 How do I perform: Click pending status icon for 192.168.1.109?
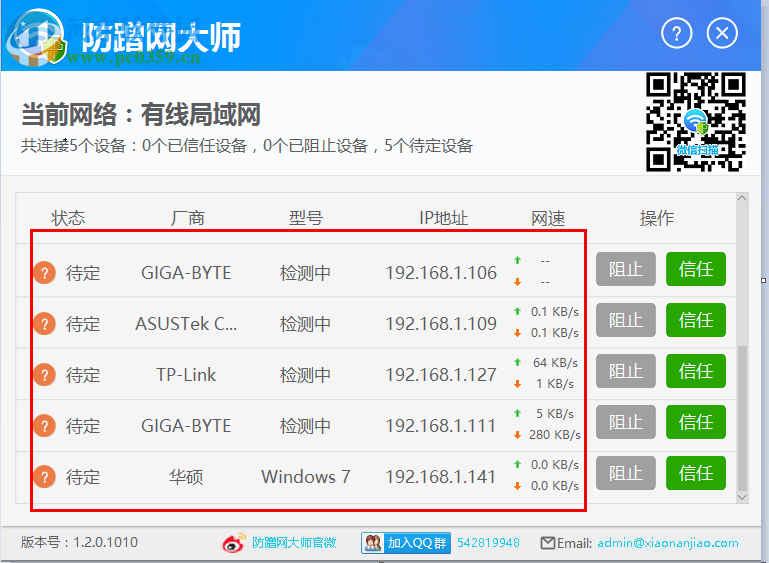45,324
